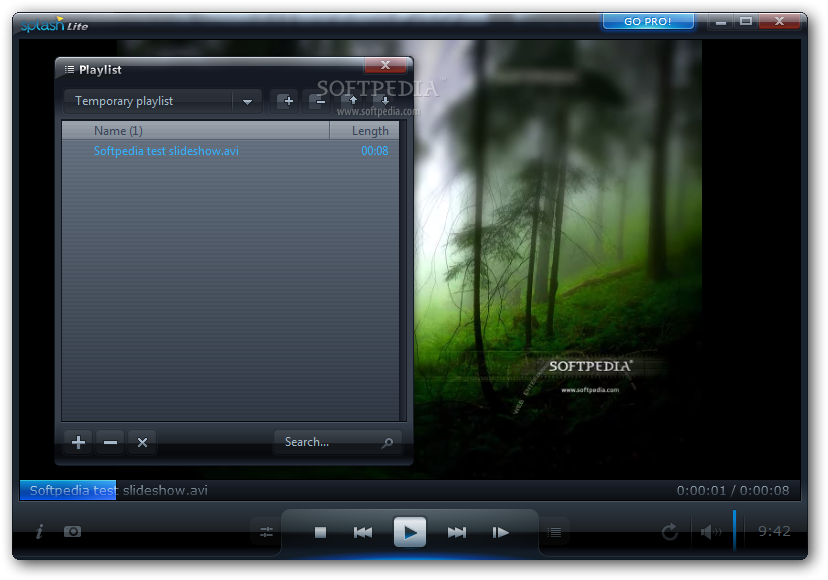Expand the Temporary playlist dropdown
Screen dimensions: 828x580
(247, 101)
